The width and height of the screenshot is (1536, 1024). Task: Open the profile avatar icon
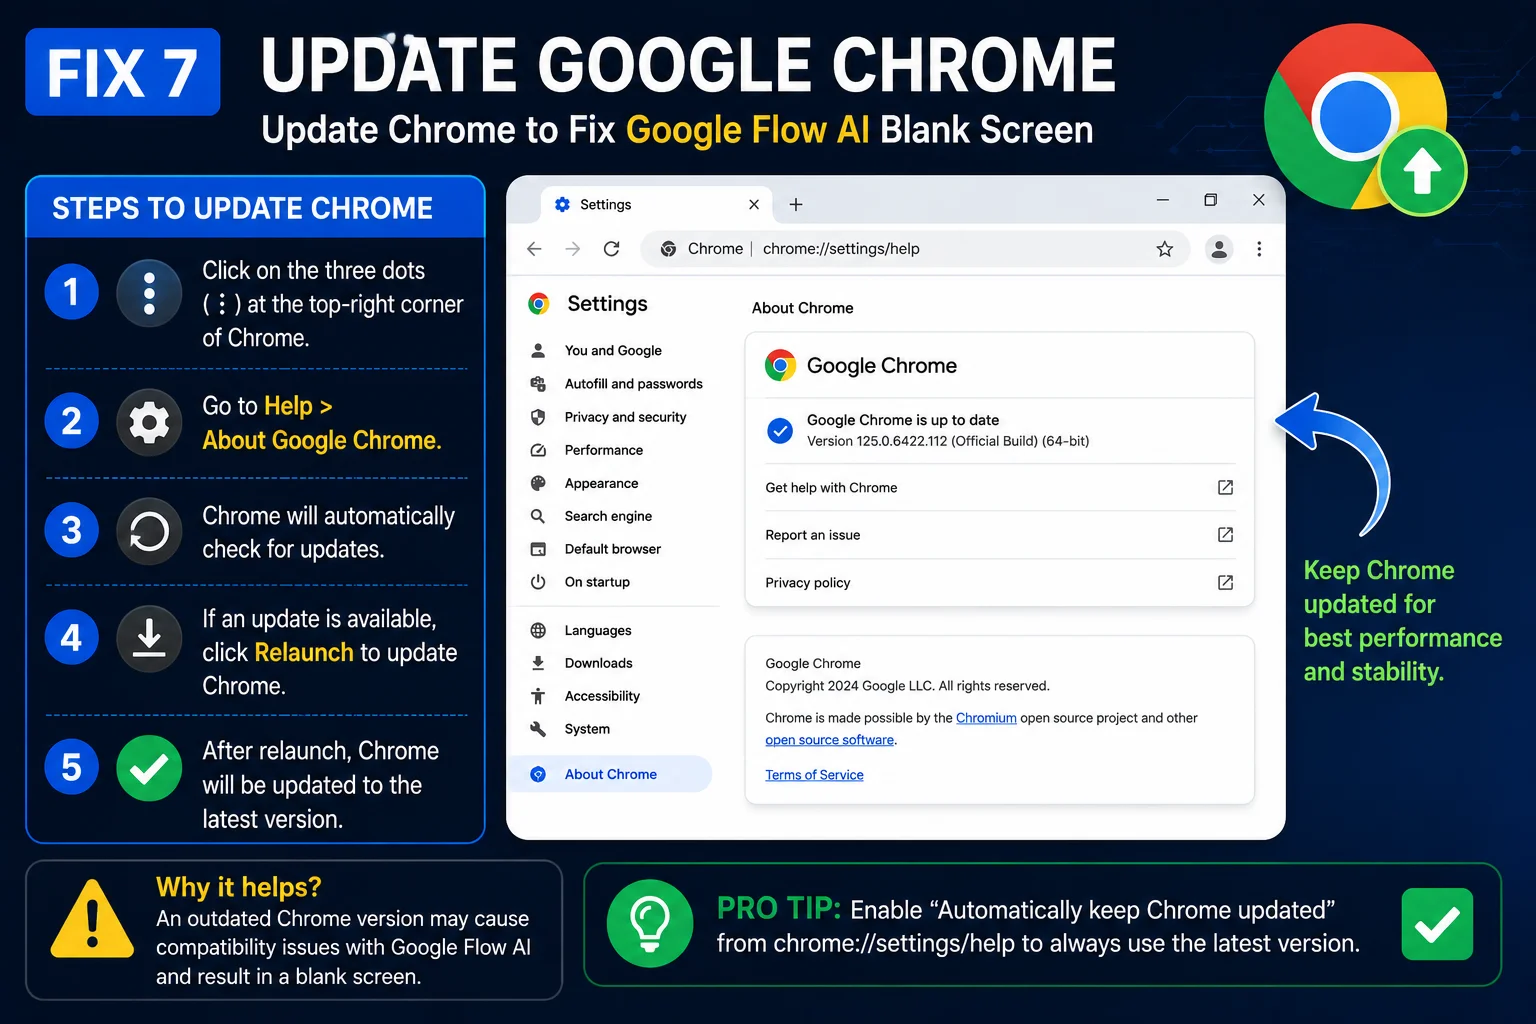coord(1219,249)
